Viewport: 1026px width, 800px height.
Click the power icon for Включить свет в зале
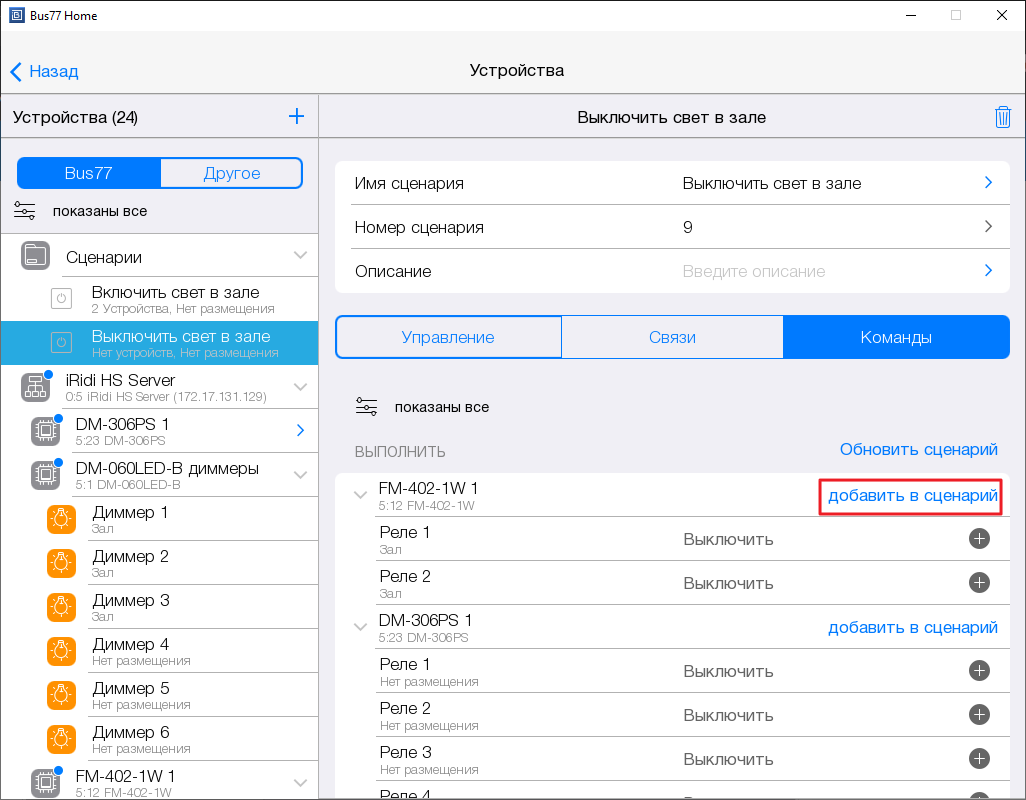click(x=61, y=298)
